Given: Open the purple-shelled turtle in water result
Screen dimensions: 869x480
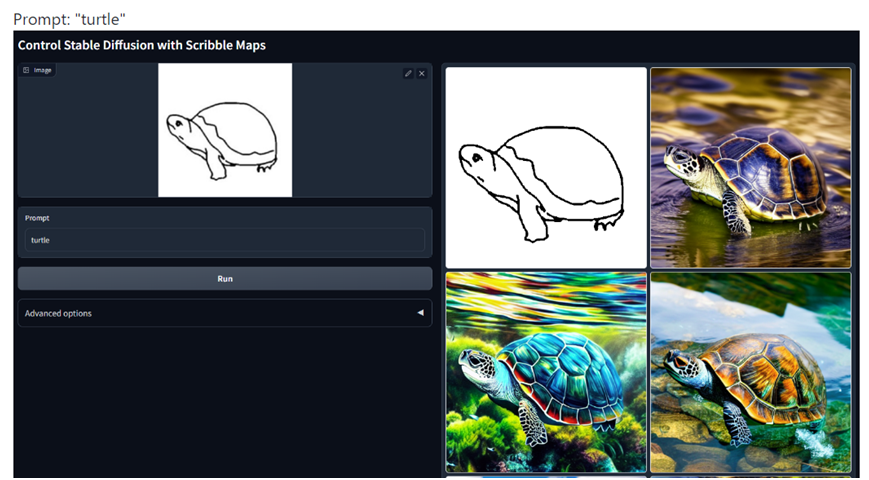Looking at the screenshot, I should 750,168.
